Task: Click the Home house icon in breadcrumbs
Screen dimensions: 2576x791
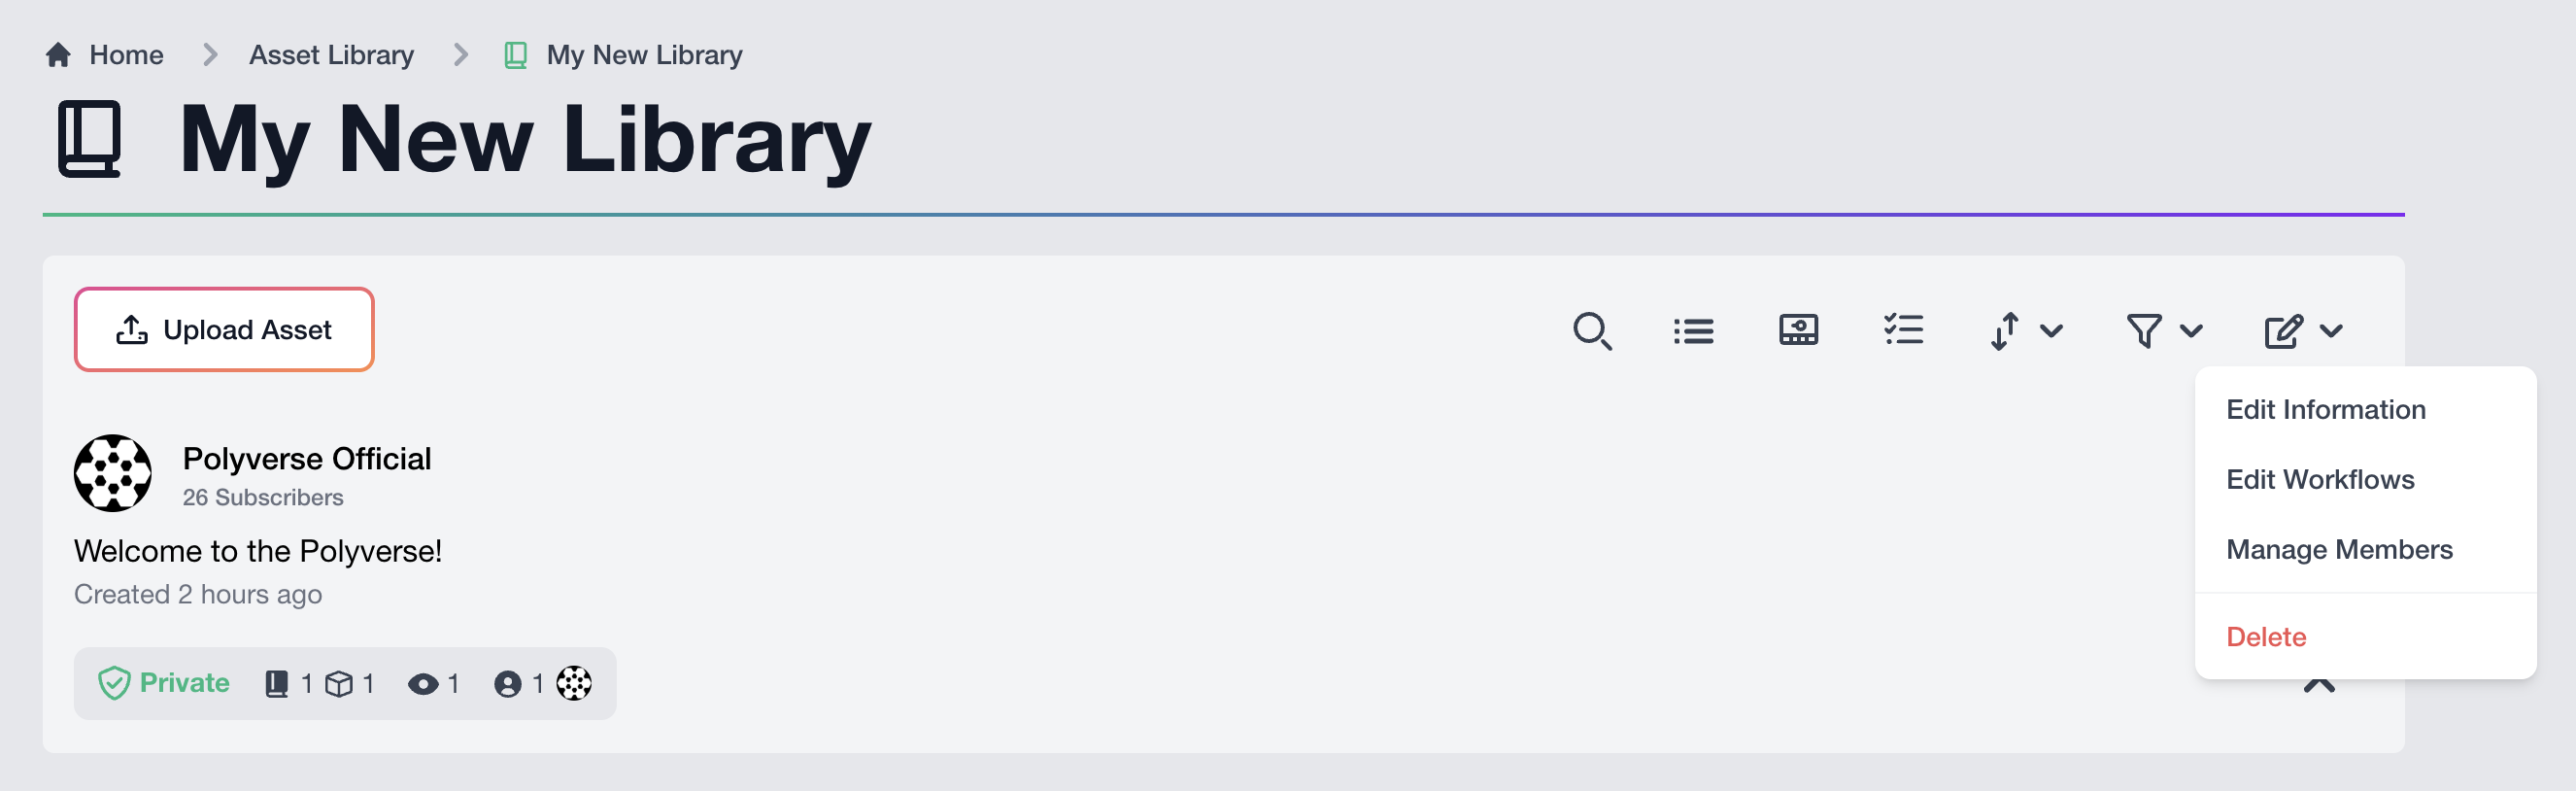Action: (x=57, y=55)
